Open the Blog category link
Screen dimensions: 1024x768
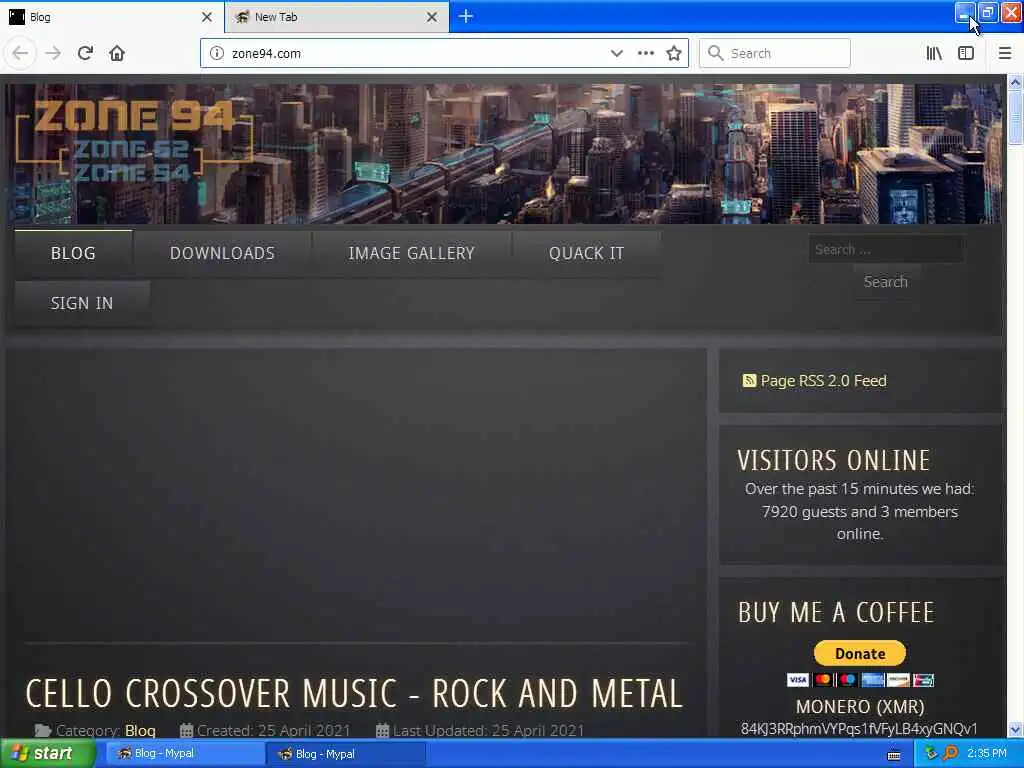(140, 730)
